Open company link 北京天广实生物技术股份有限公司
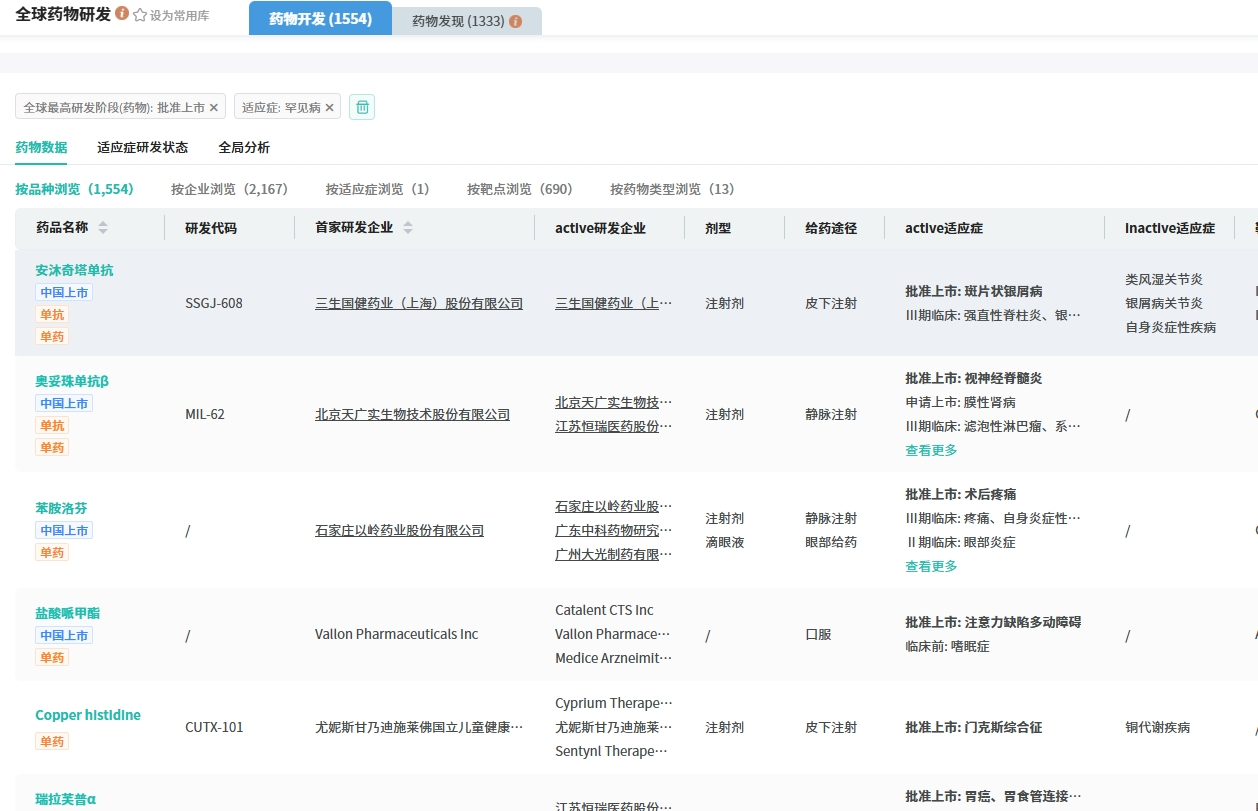The width and height of the screenshot is (1258, 811). tap(412, 414)
